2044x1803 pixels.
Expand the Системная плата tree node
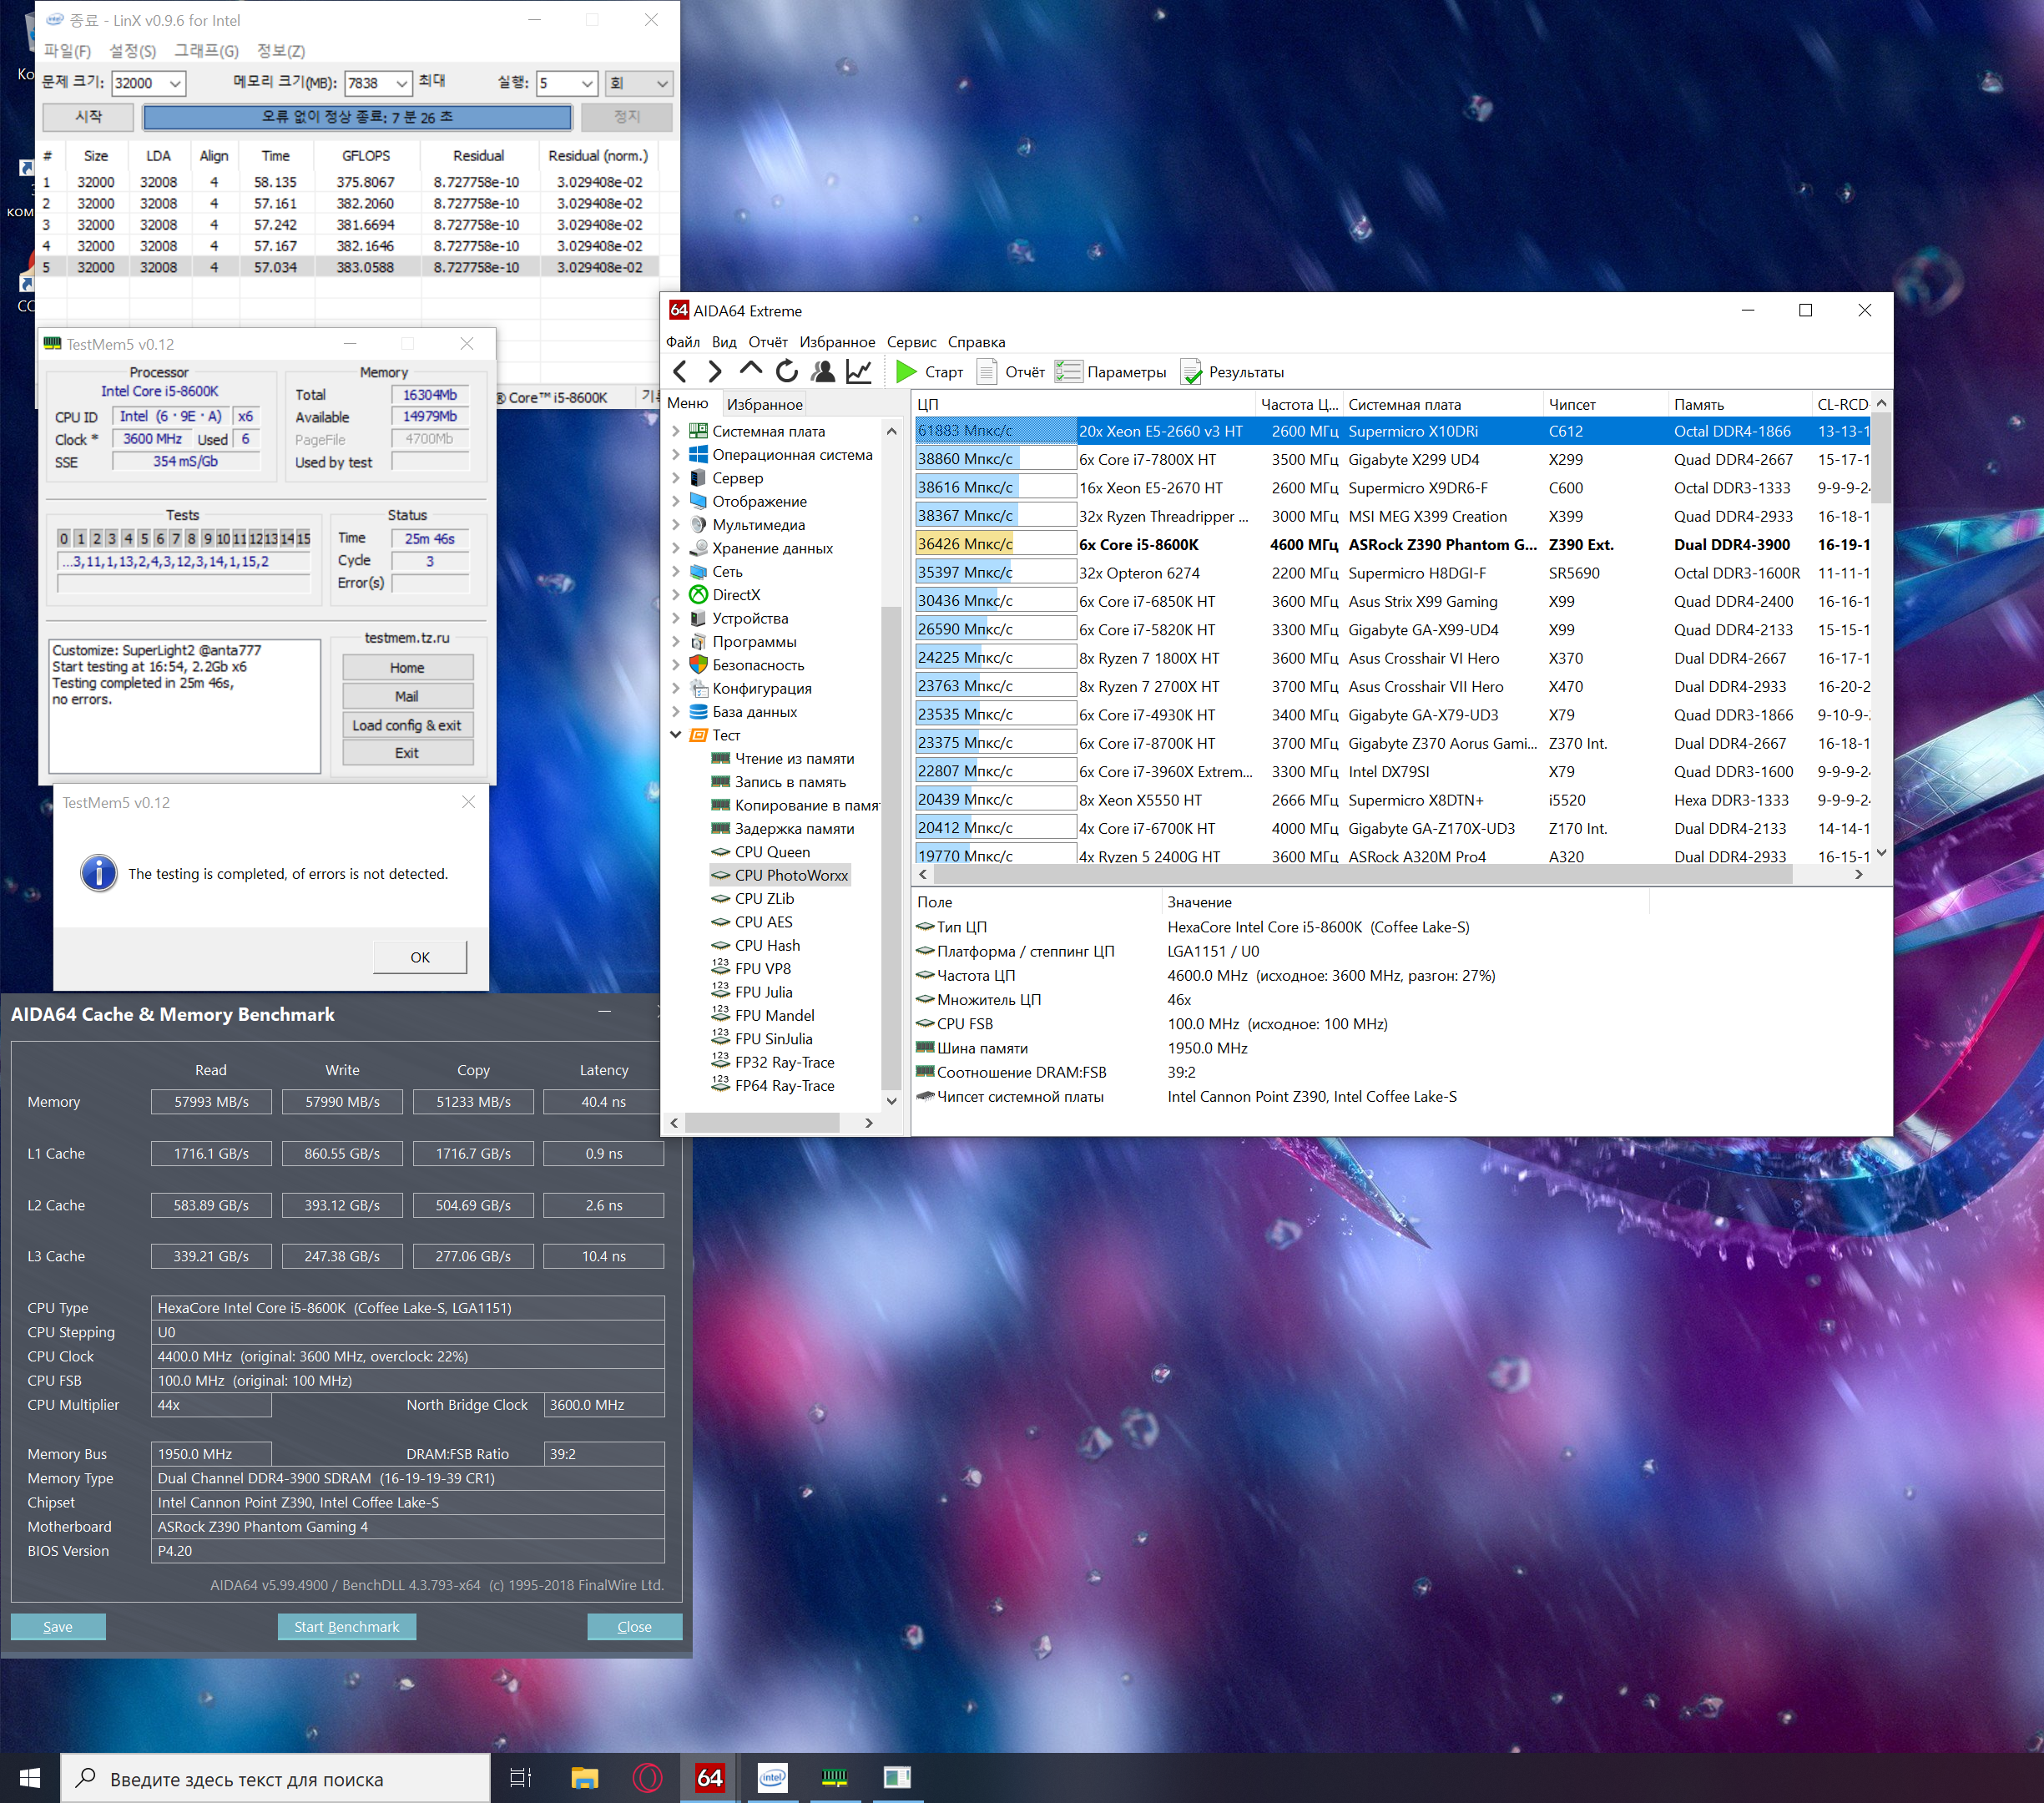[x=676, y=432]
